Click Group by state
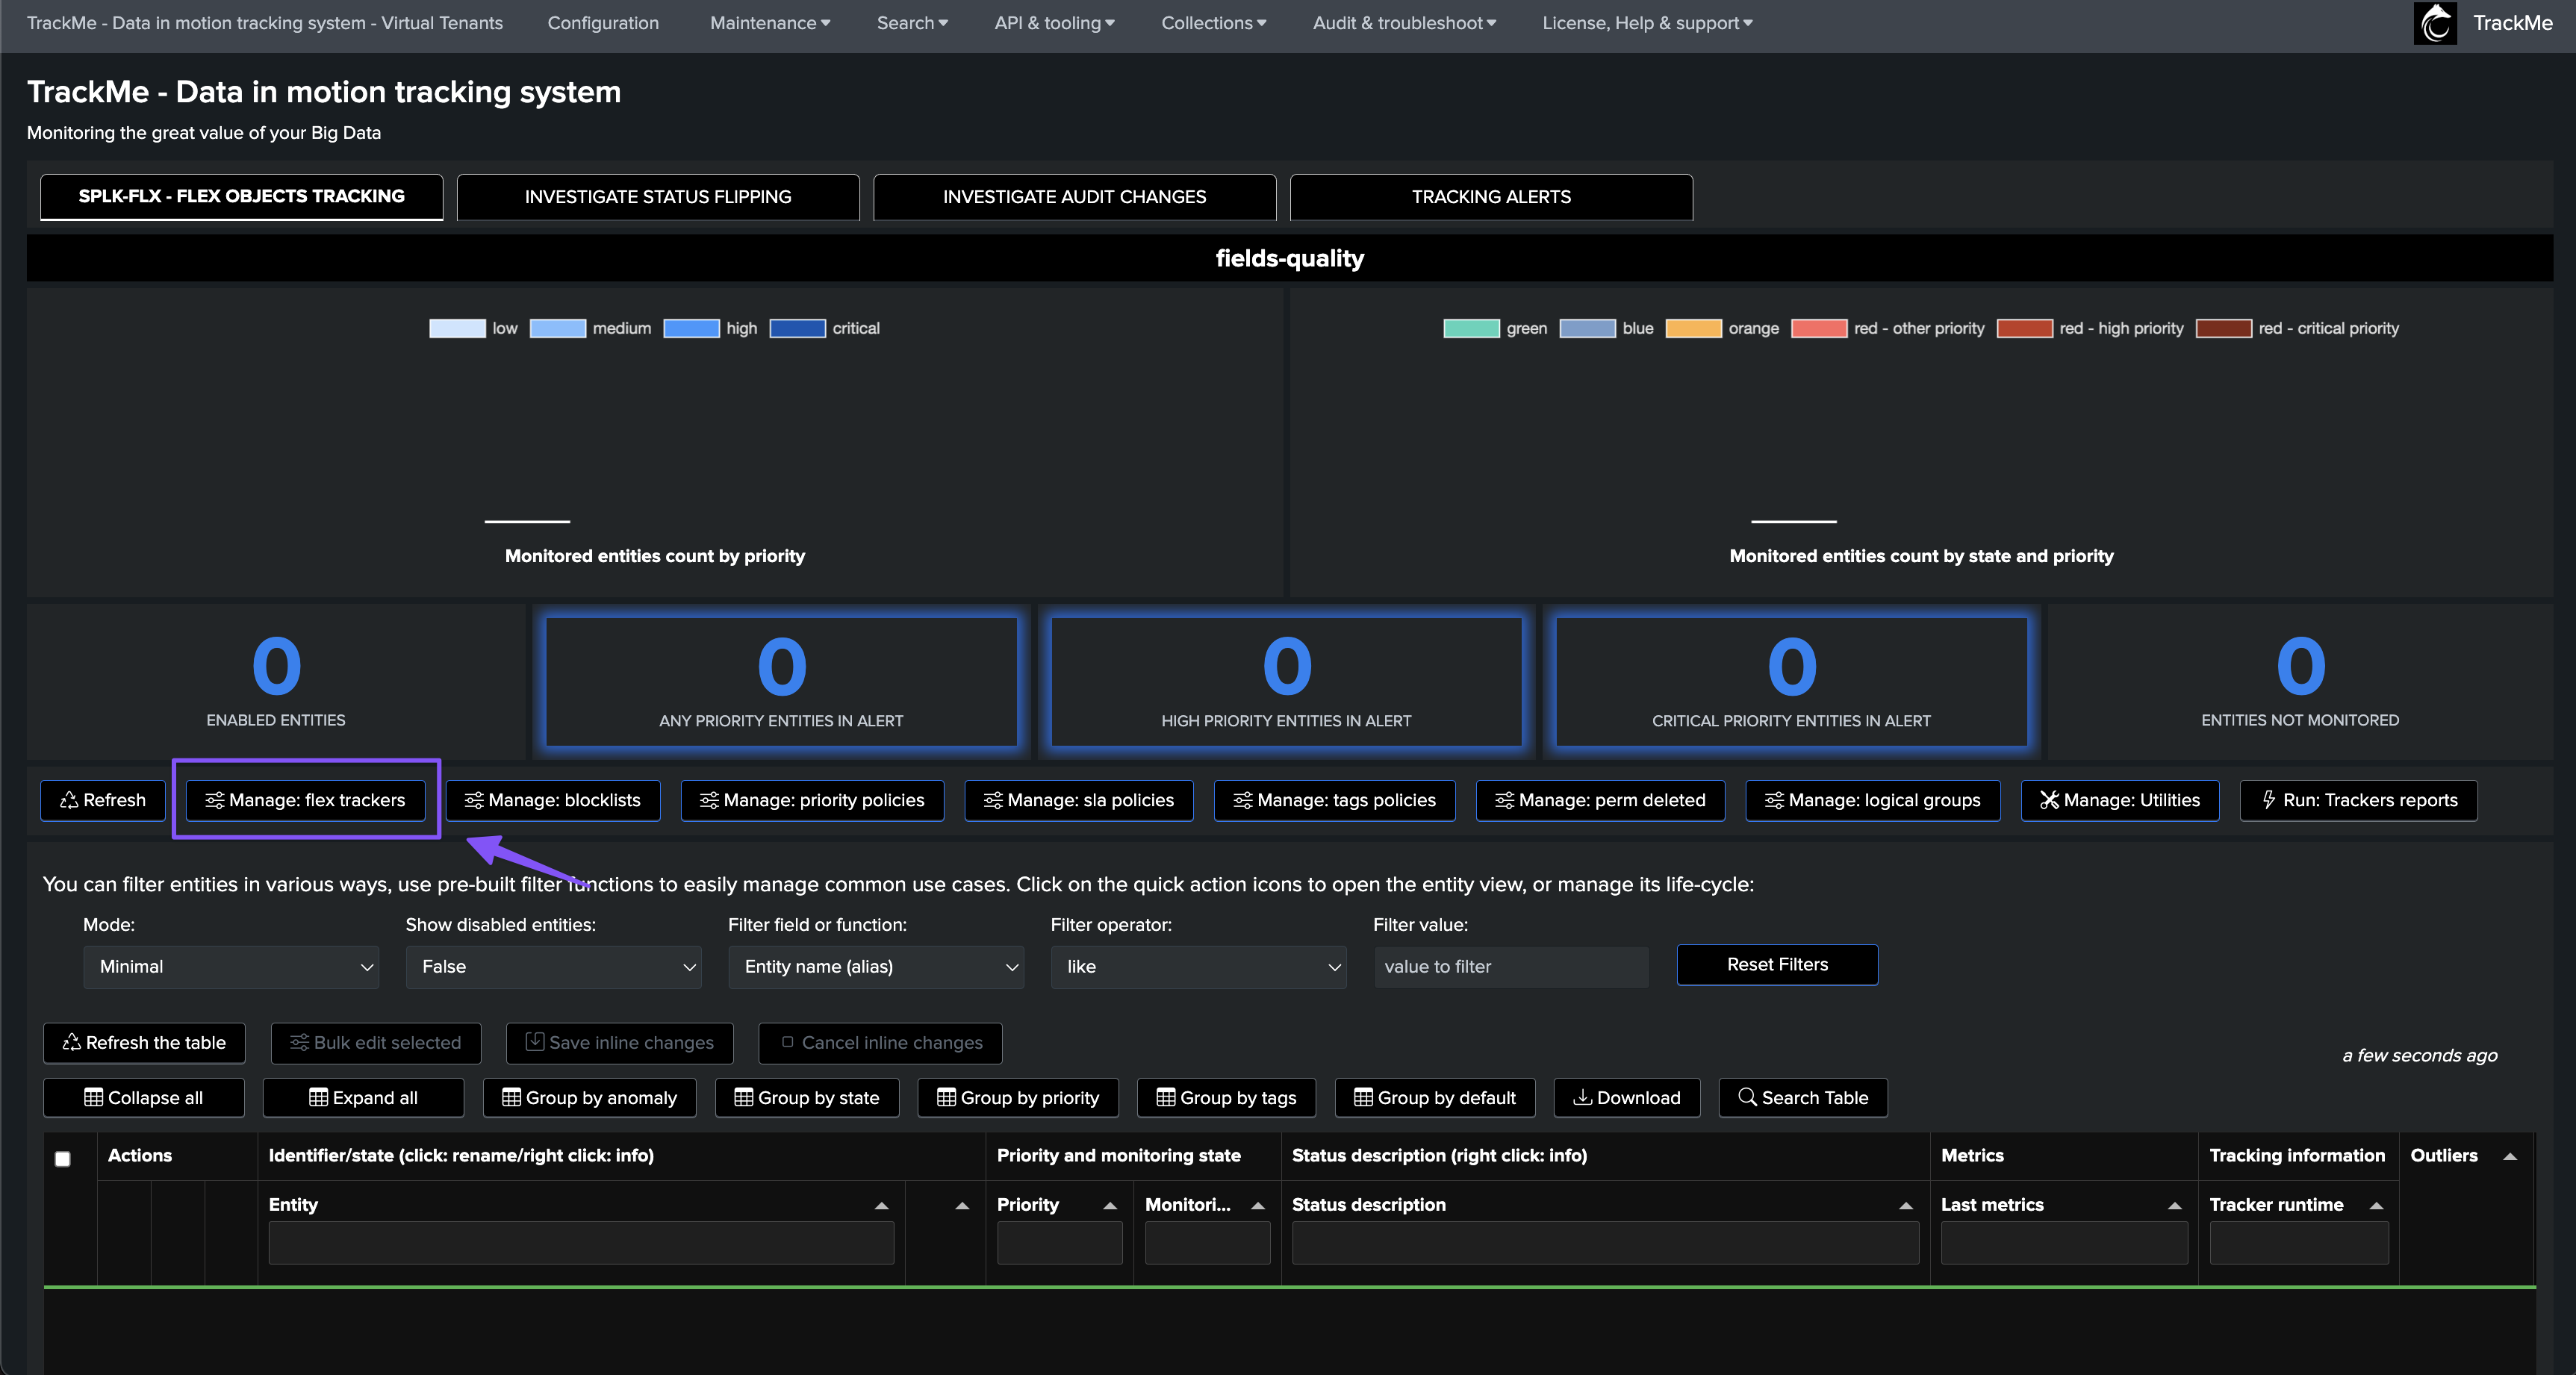This screenshot has height=1375, width=2576. click(x=808, y=1098)
